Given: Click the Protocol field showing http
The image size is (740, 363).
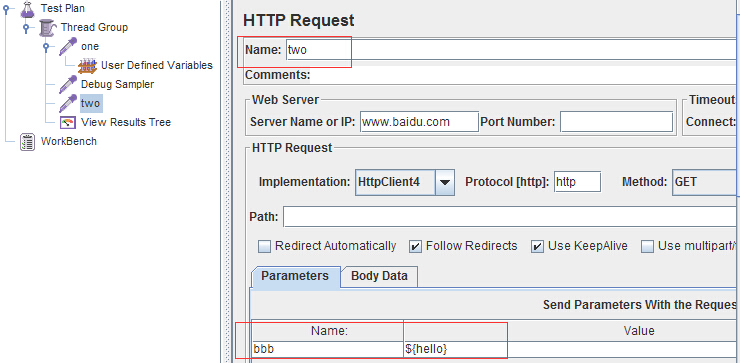Looking at the screenshot, I should 577,182.
